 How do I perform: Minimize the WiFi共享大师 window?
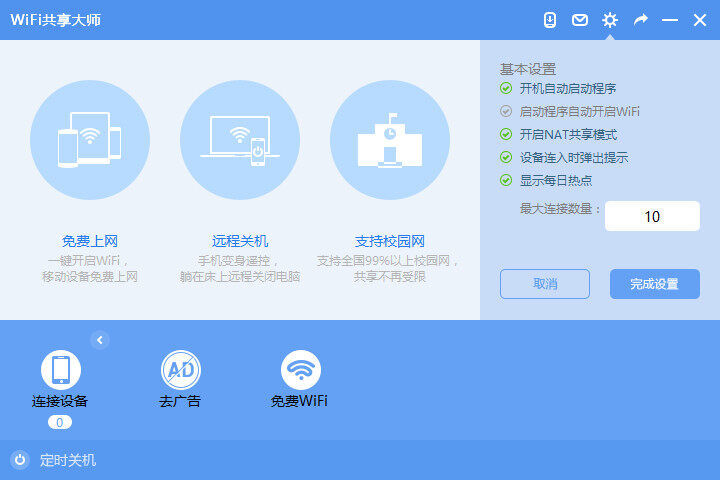(x=670, y=20)
